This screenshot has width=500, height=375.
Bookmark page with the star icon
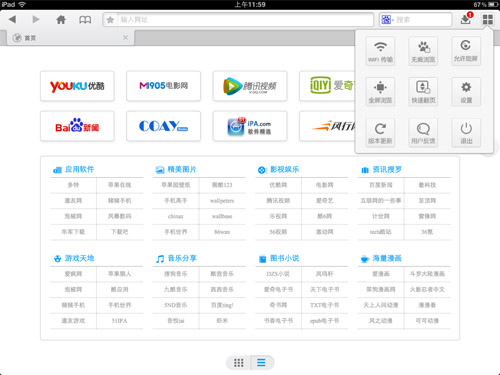tap(110, 20)
